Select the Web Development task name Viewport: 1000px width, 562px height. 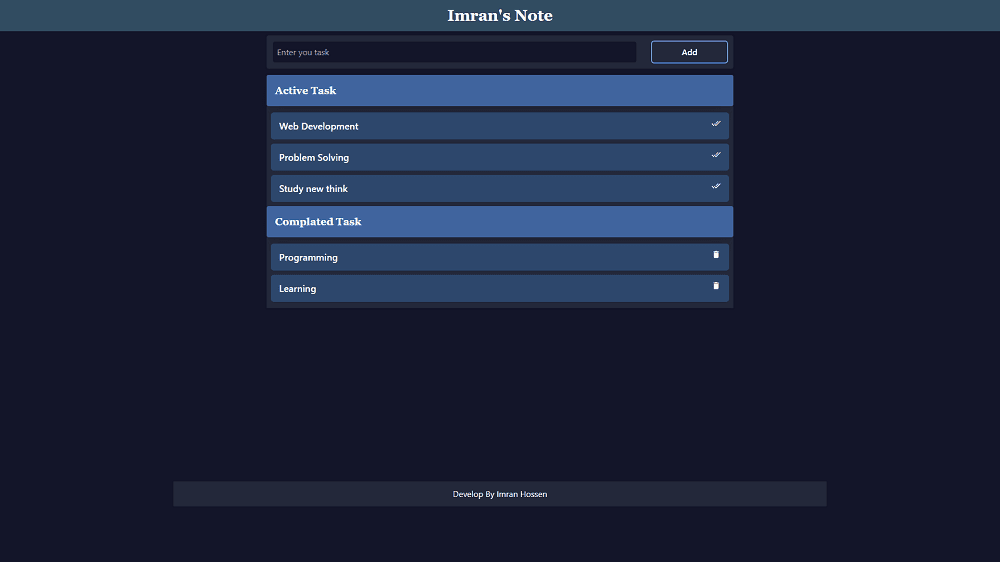(x=318, y=127)
